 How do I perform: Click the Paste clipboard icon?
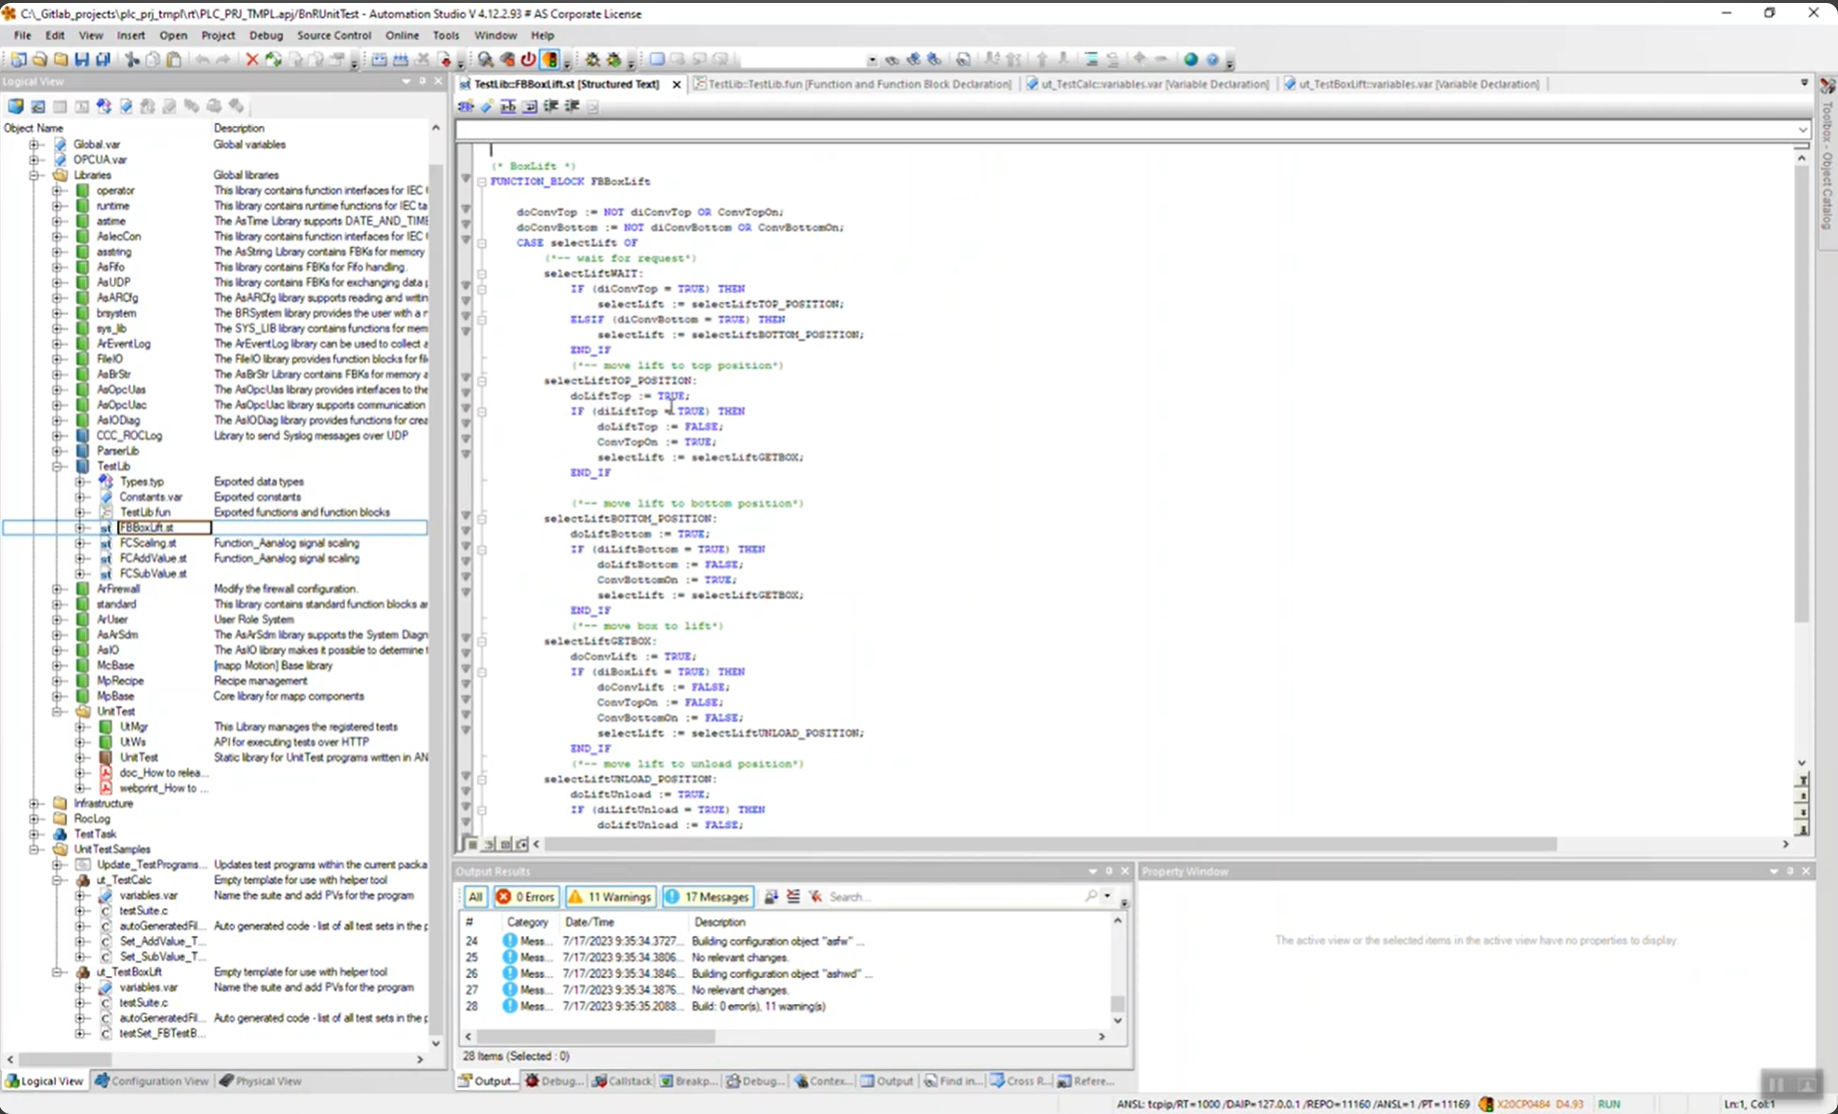(174, 60)
